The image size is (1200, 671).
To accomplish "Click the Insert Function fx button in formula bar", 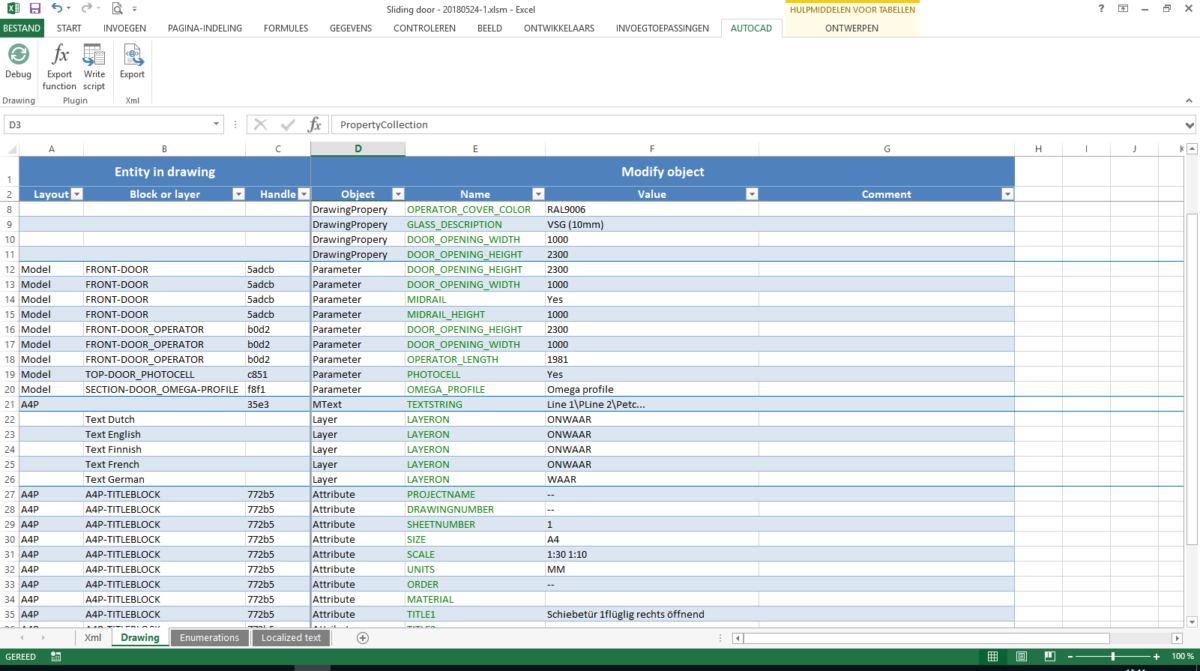I will tap(314, 125).
